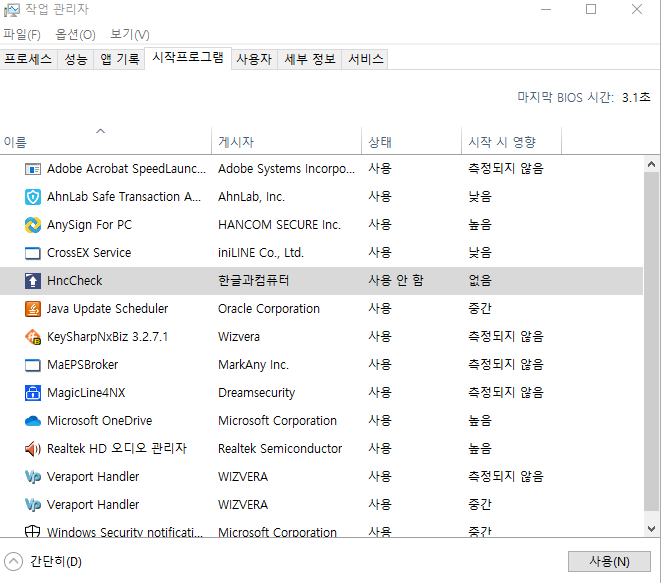
Task: Sort by the 게시자 column header
Action: (287, 141)
